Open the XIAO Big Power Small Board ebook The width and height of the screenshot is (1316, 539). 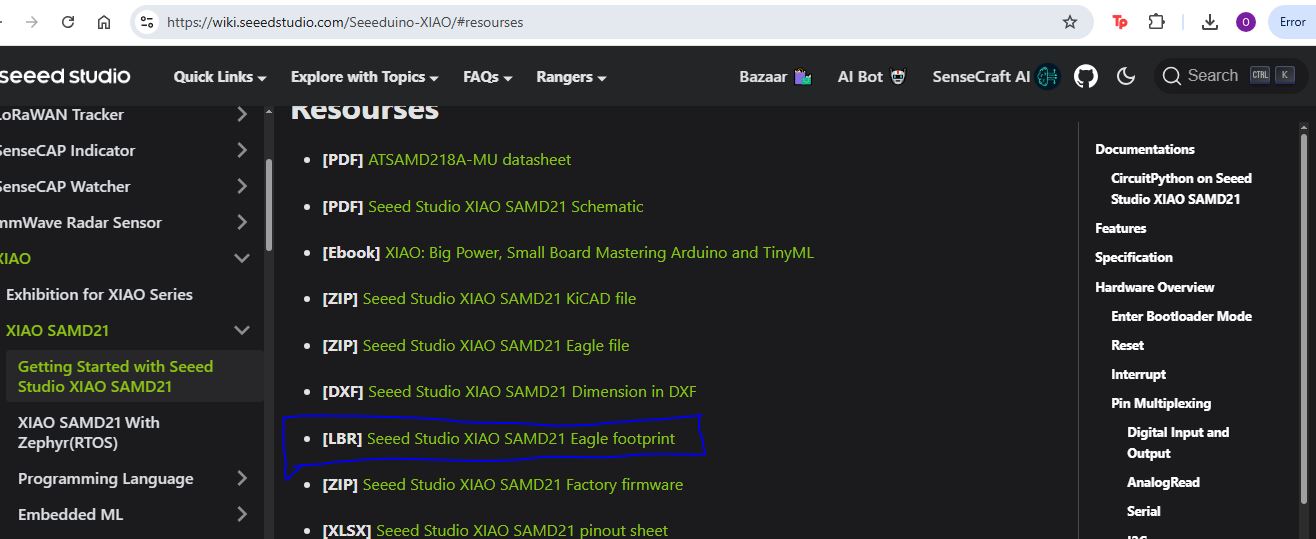600,252
